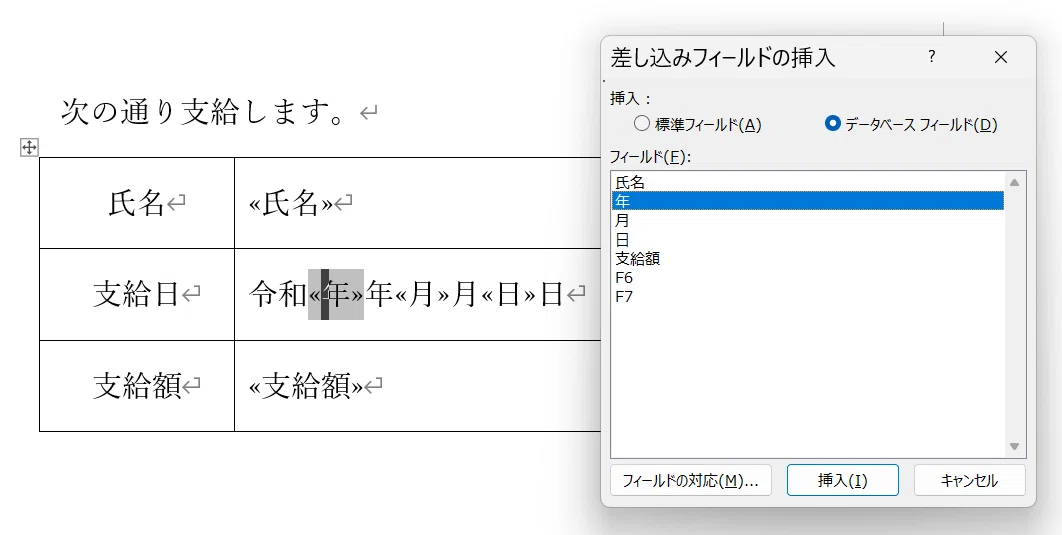Click the キャンセル button
The width and height of the screenshot is (1062, 535).
969,480
